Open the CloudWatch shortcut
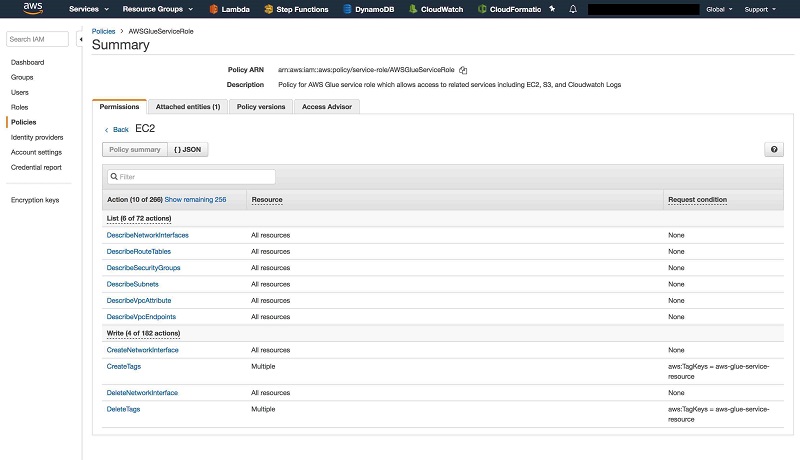The image size is (800, 460). pyautogui.click(x=436, y=9)
